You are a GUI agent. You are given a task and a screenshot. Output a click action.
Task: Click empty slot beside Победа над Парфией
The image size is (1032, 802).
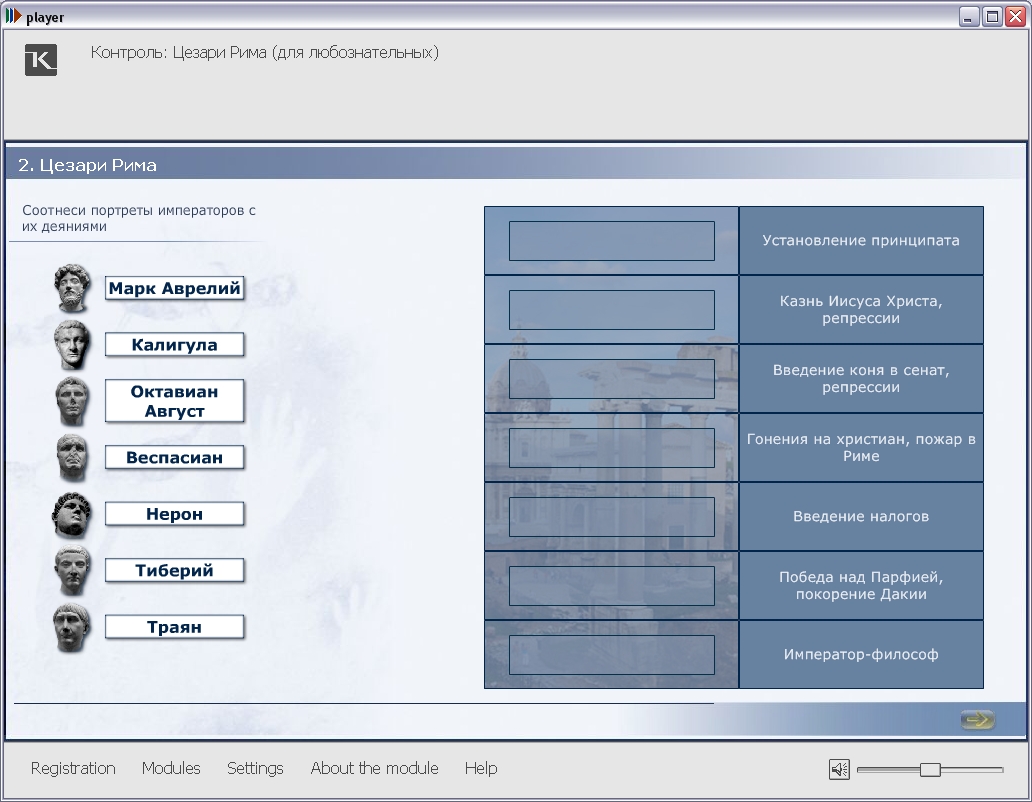coord(611,586)
